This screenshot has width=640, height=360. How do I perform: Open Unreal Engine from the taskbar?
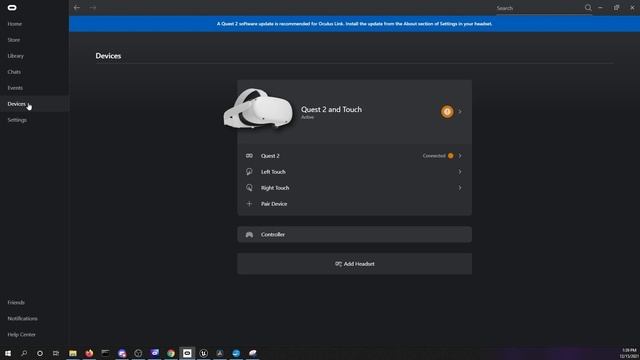[x=203, y=353]
